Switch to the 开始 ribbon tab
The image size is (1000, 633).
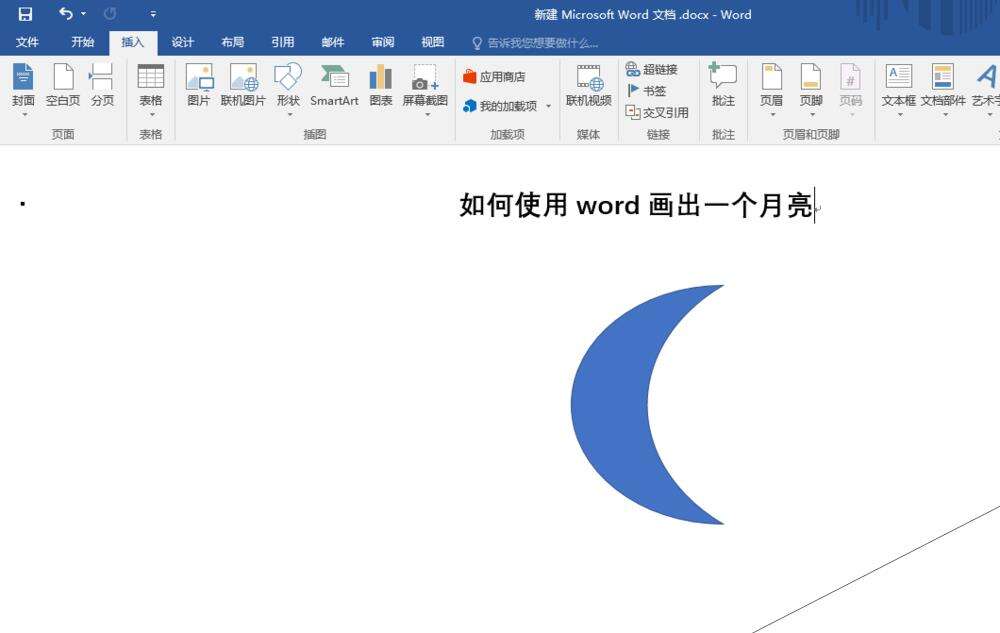(82, 42)
